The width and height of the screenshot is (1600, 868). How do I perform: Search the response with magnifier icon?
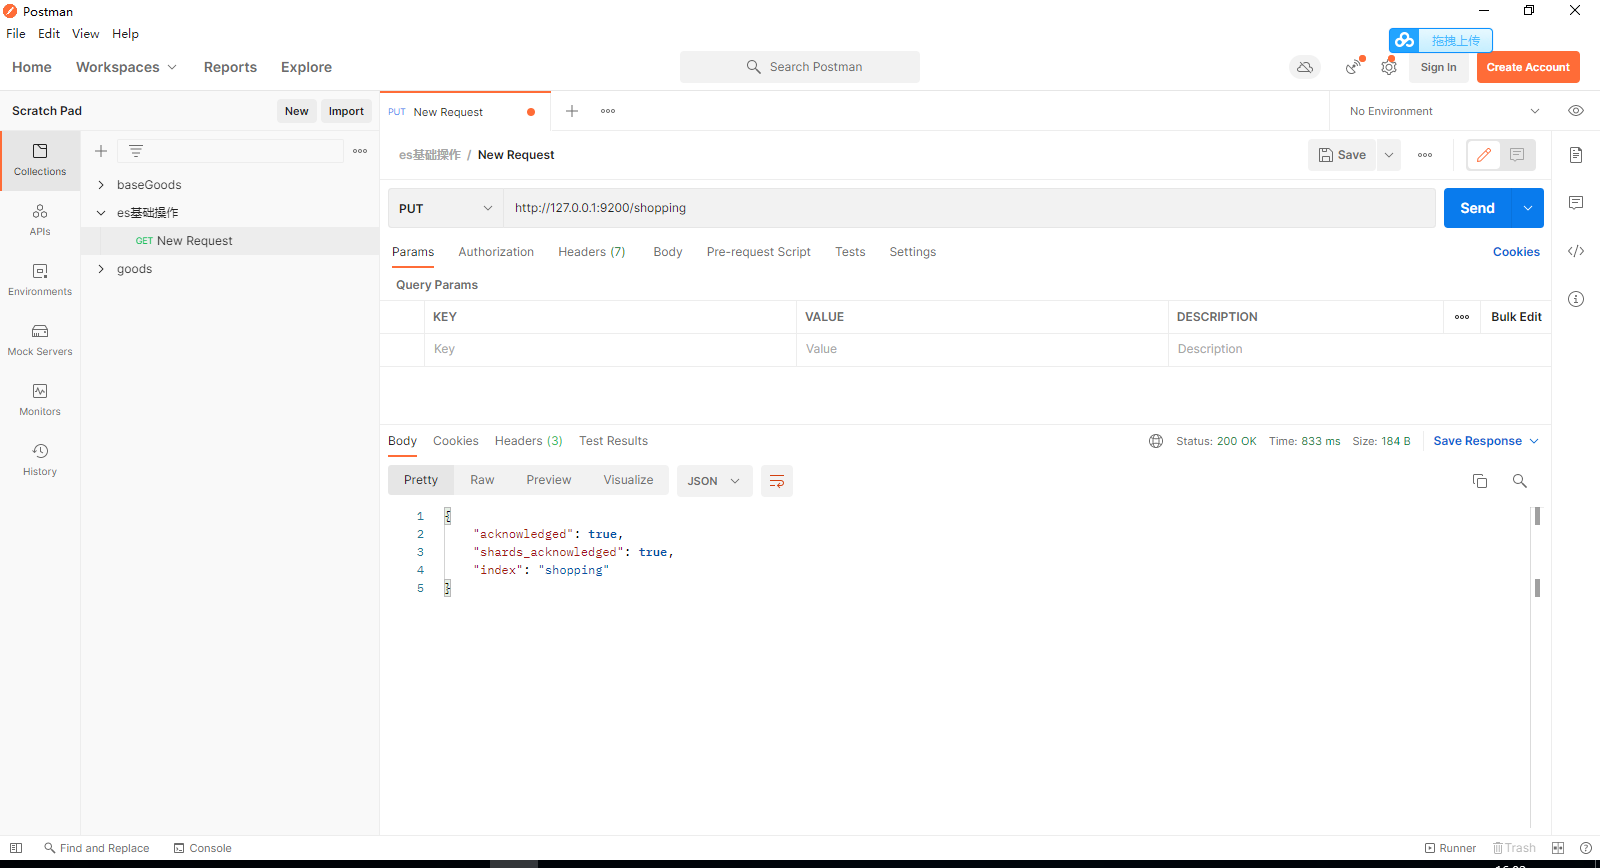coord(1520,481)
